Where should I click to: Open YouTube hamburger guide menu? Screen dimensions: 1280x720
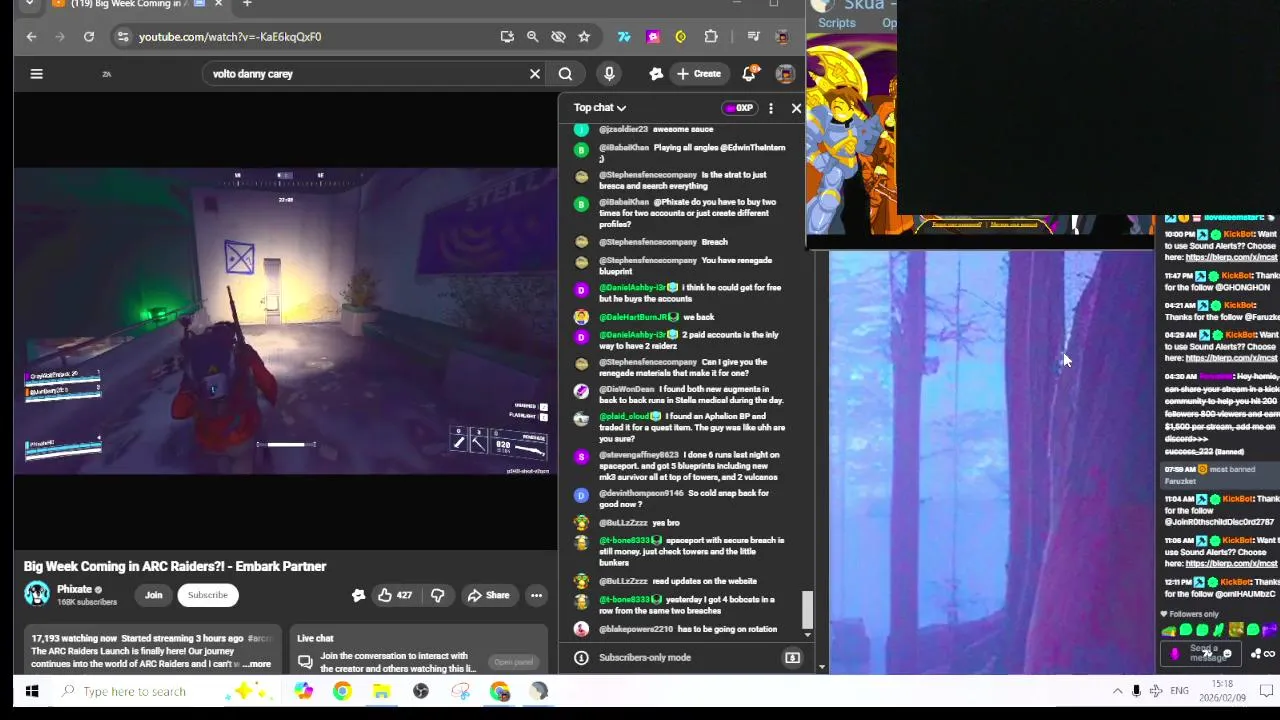click(36, 73)
